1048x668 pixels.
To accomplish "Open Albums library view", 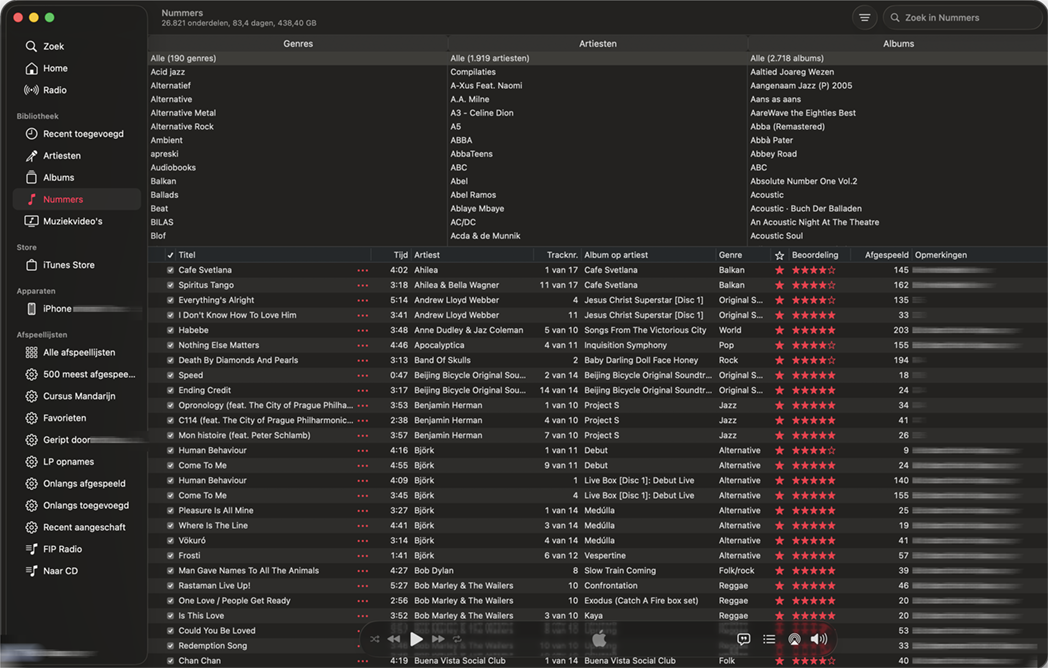I will 49,178.
